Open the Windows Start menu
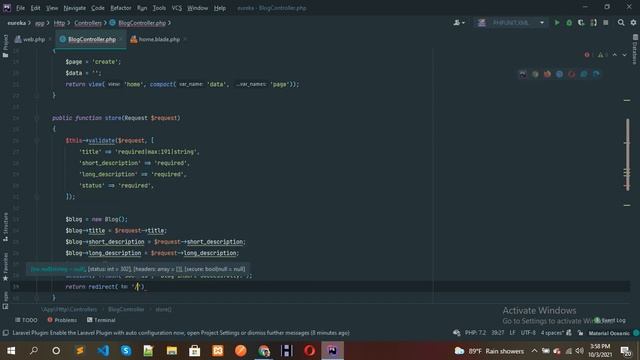 pos(11,351)
